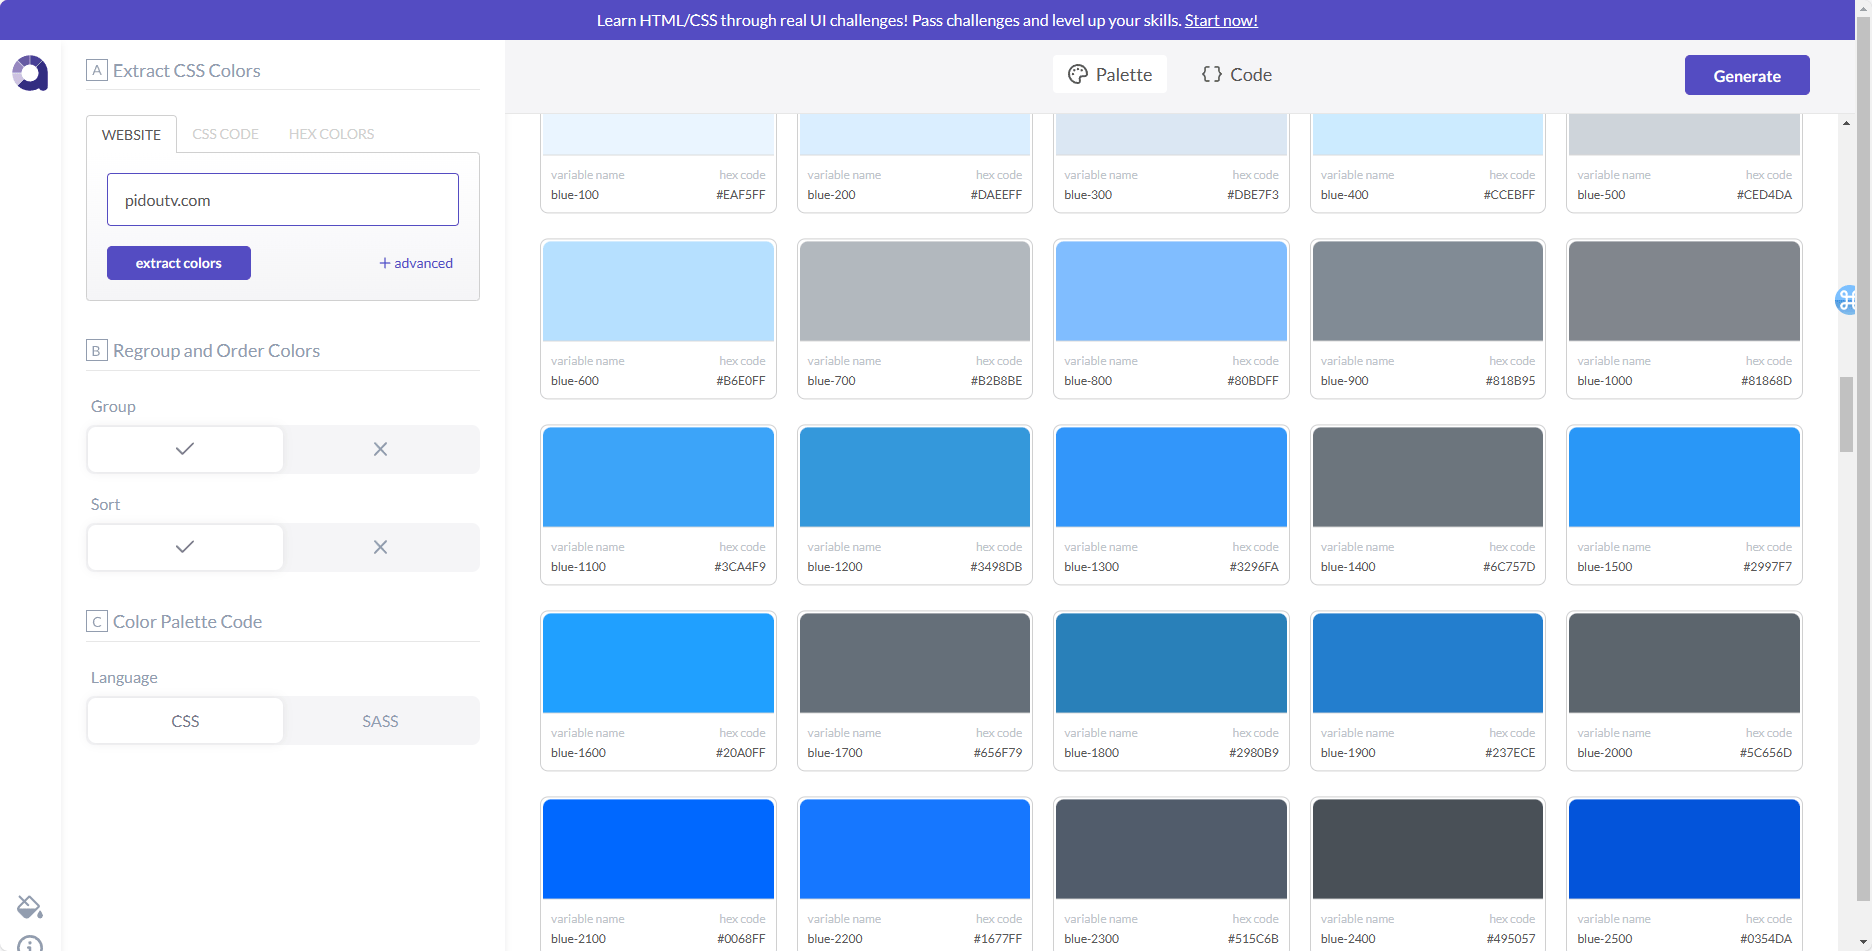Expand the advanced extraction options

tap(416, 263)
